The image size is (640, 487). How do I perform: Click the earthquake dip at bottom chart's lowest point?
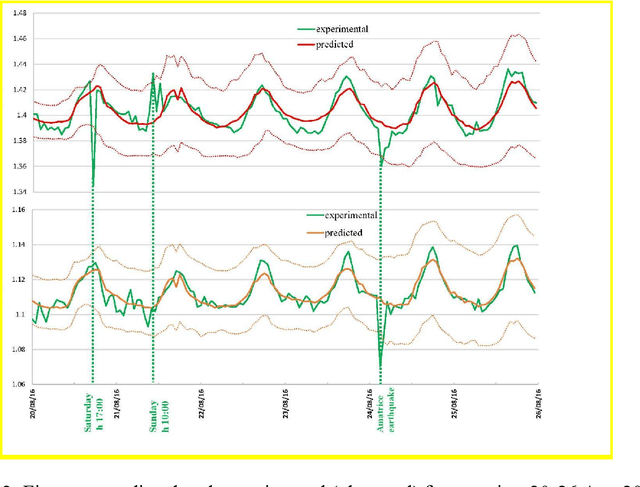pos(380,368)
